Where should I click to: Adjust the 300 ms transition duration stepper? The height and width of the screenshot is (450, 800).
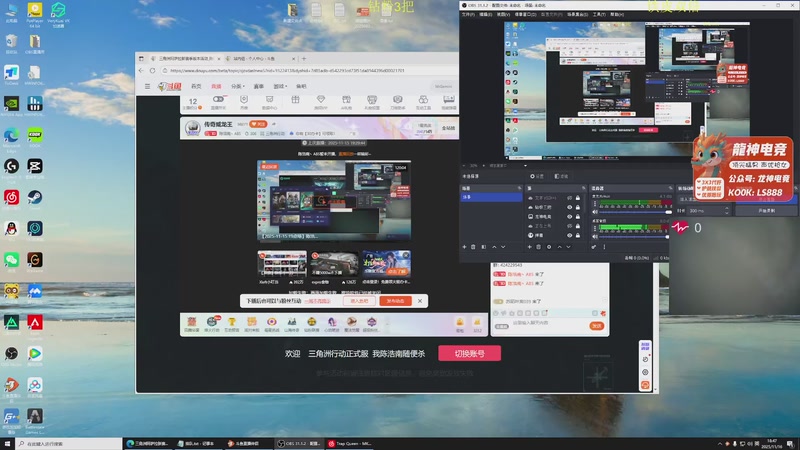(727, 211)
